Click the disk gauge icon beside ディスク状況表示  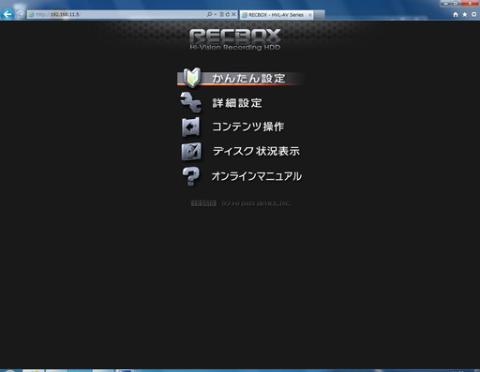[191, 152]
